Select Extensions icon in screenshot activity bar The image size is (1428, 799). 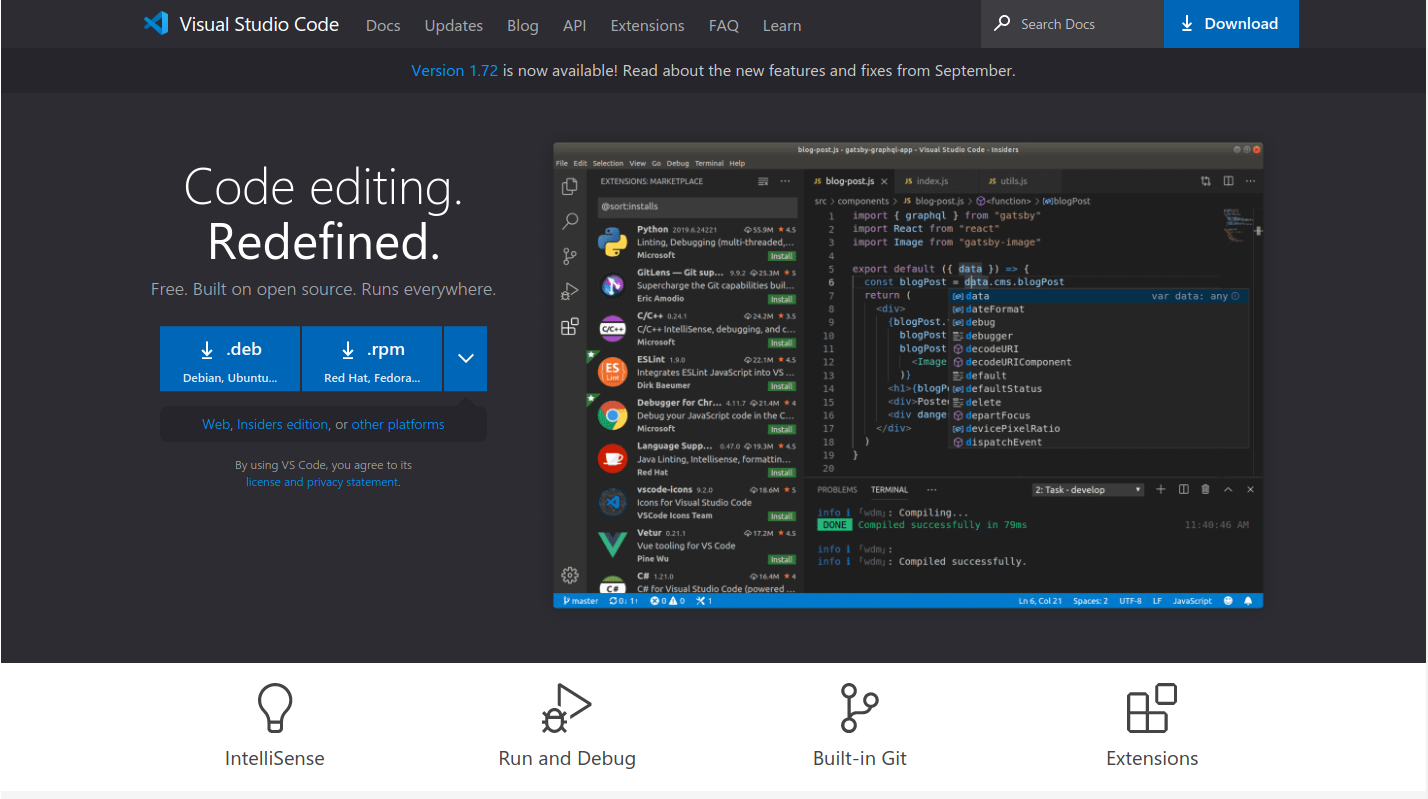tap(570, 326)
